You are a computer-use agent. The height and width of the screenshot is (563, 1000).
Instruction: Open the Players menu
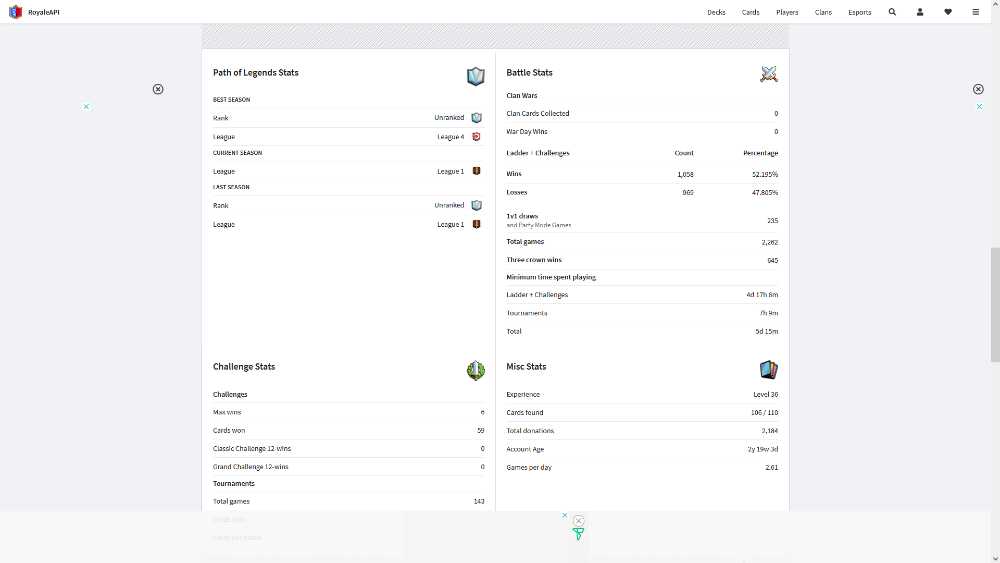coord(787,12)
